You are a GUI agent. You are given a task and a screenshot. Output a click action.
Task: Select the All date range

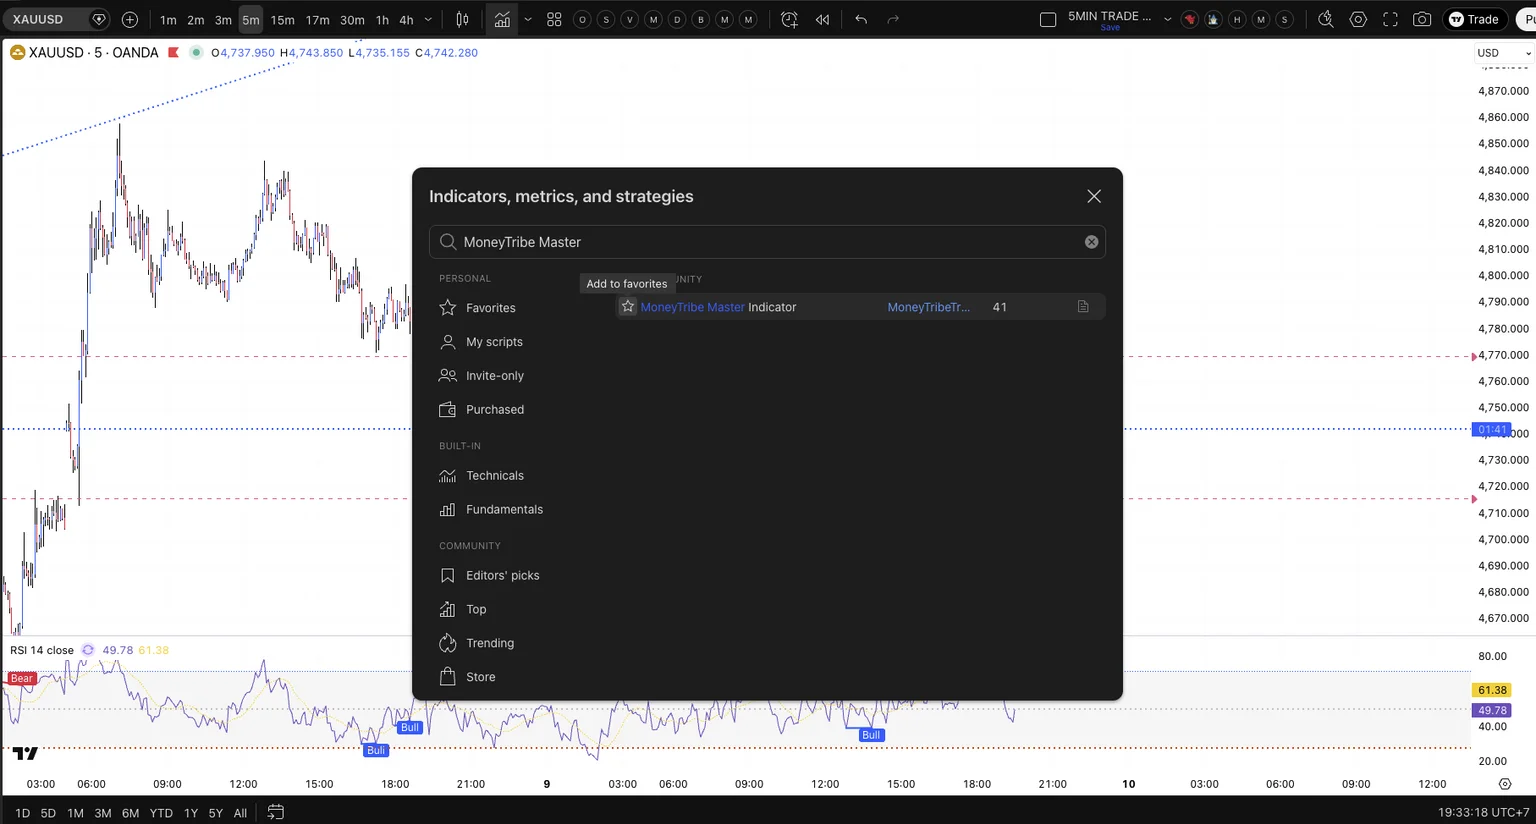240,813
